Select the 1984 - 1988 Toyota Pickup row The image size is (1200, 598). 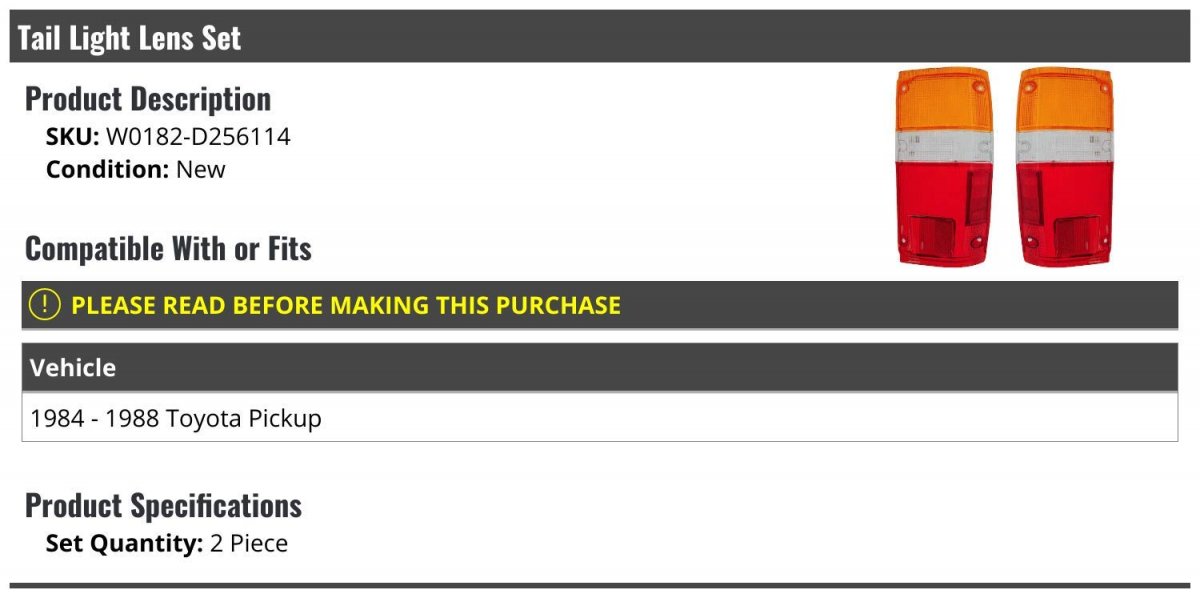click(600, 418)
